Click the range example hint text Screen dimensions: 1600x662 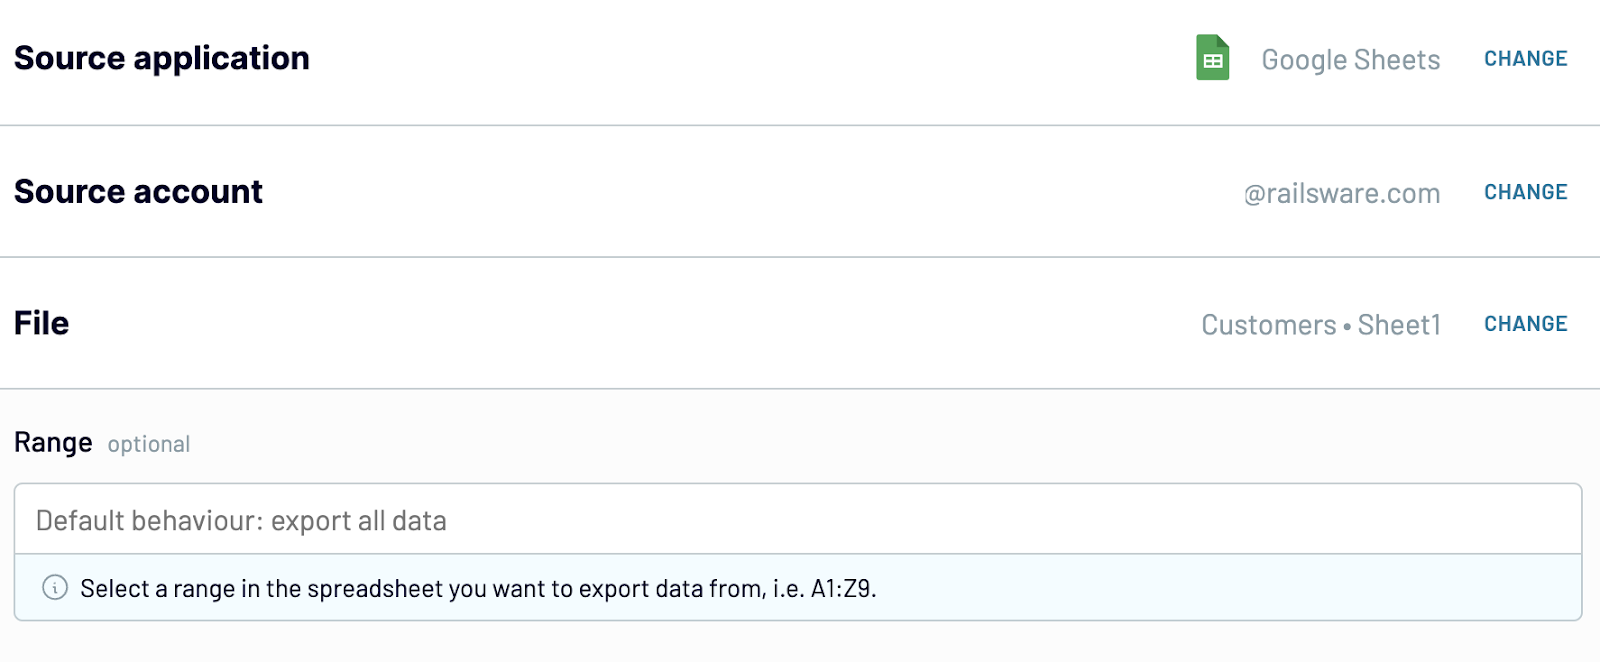478,588
